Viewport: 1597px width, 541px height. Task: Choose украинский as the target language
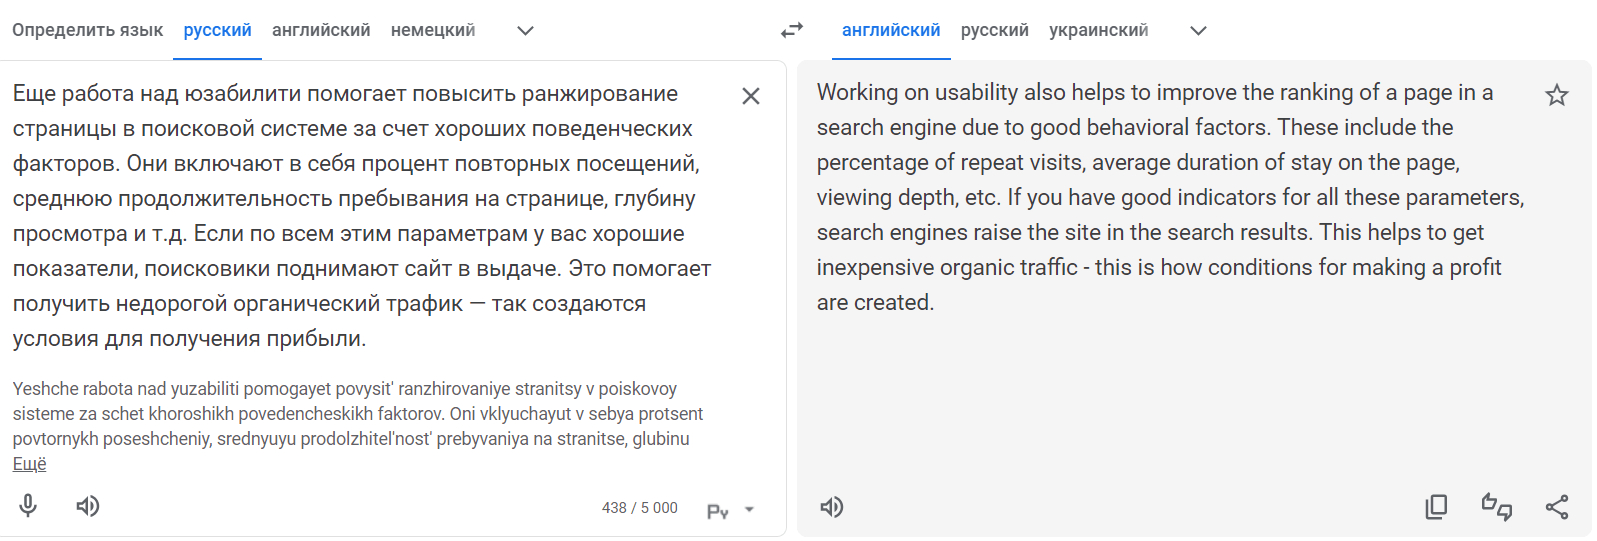[x=1098, y=30]
